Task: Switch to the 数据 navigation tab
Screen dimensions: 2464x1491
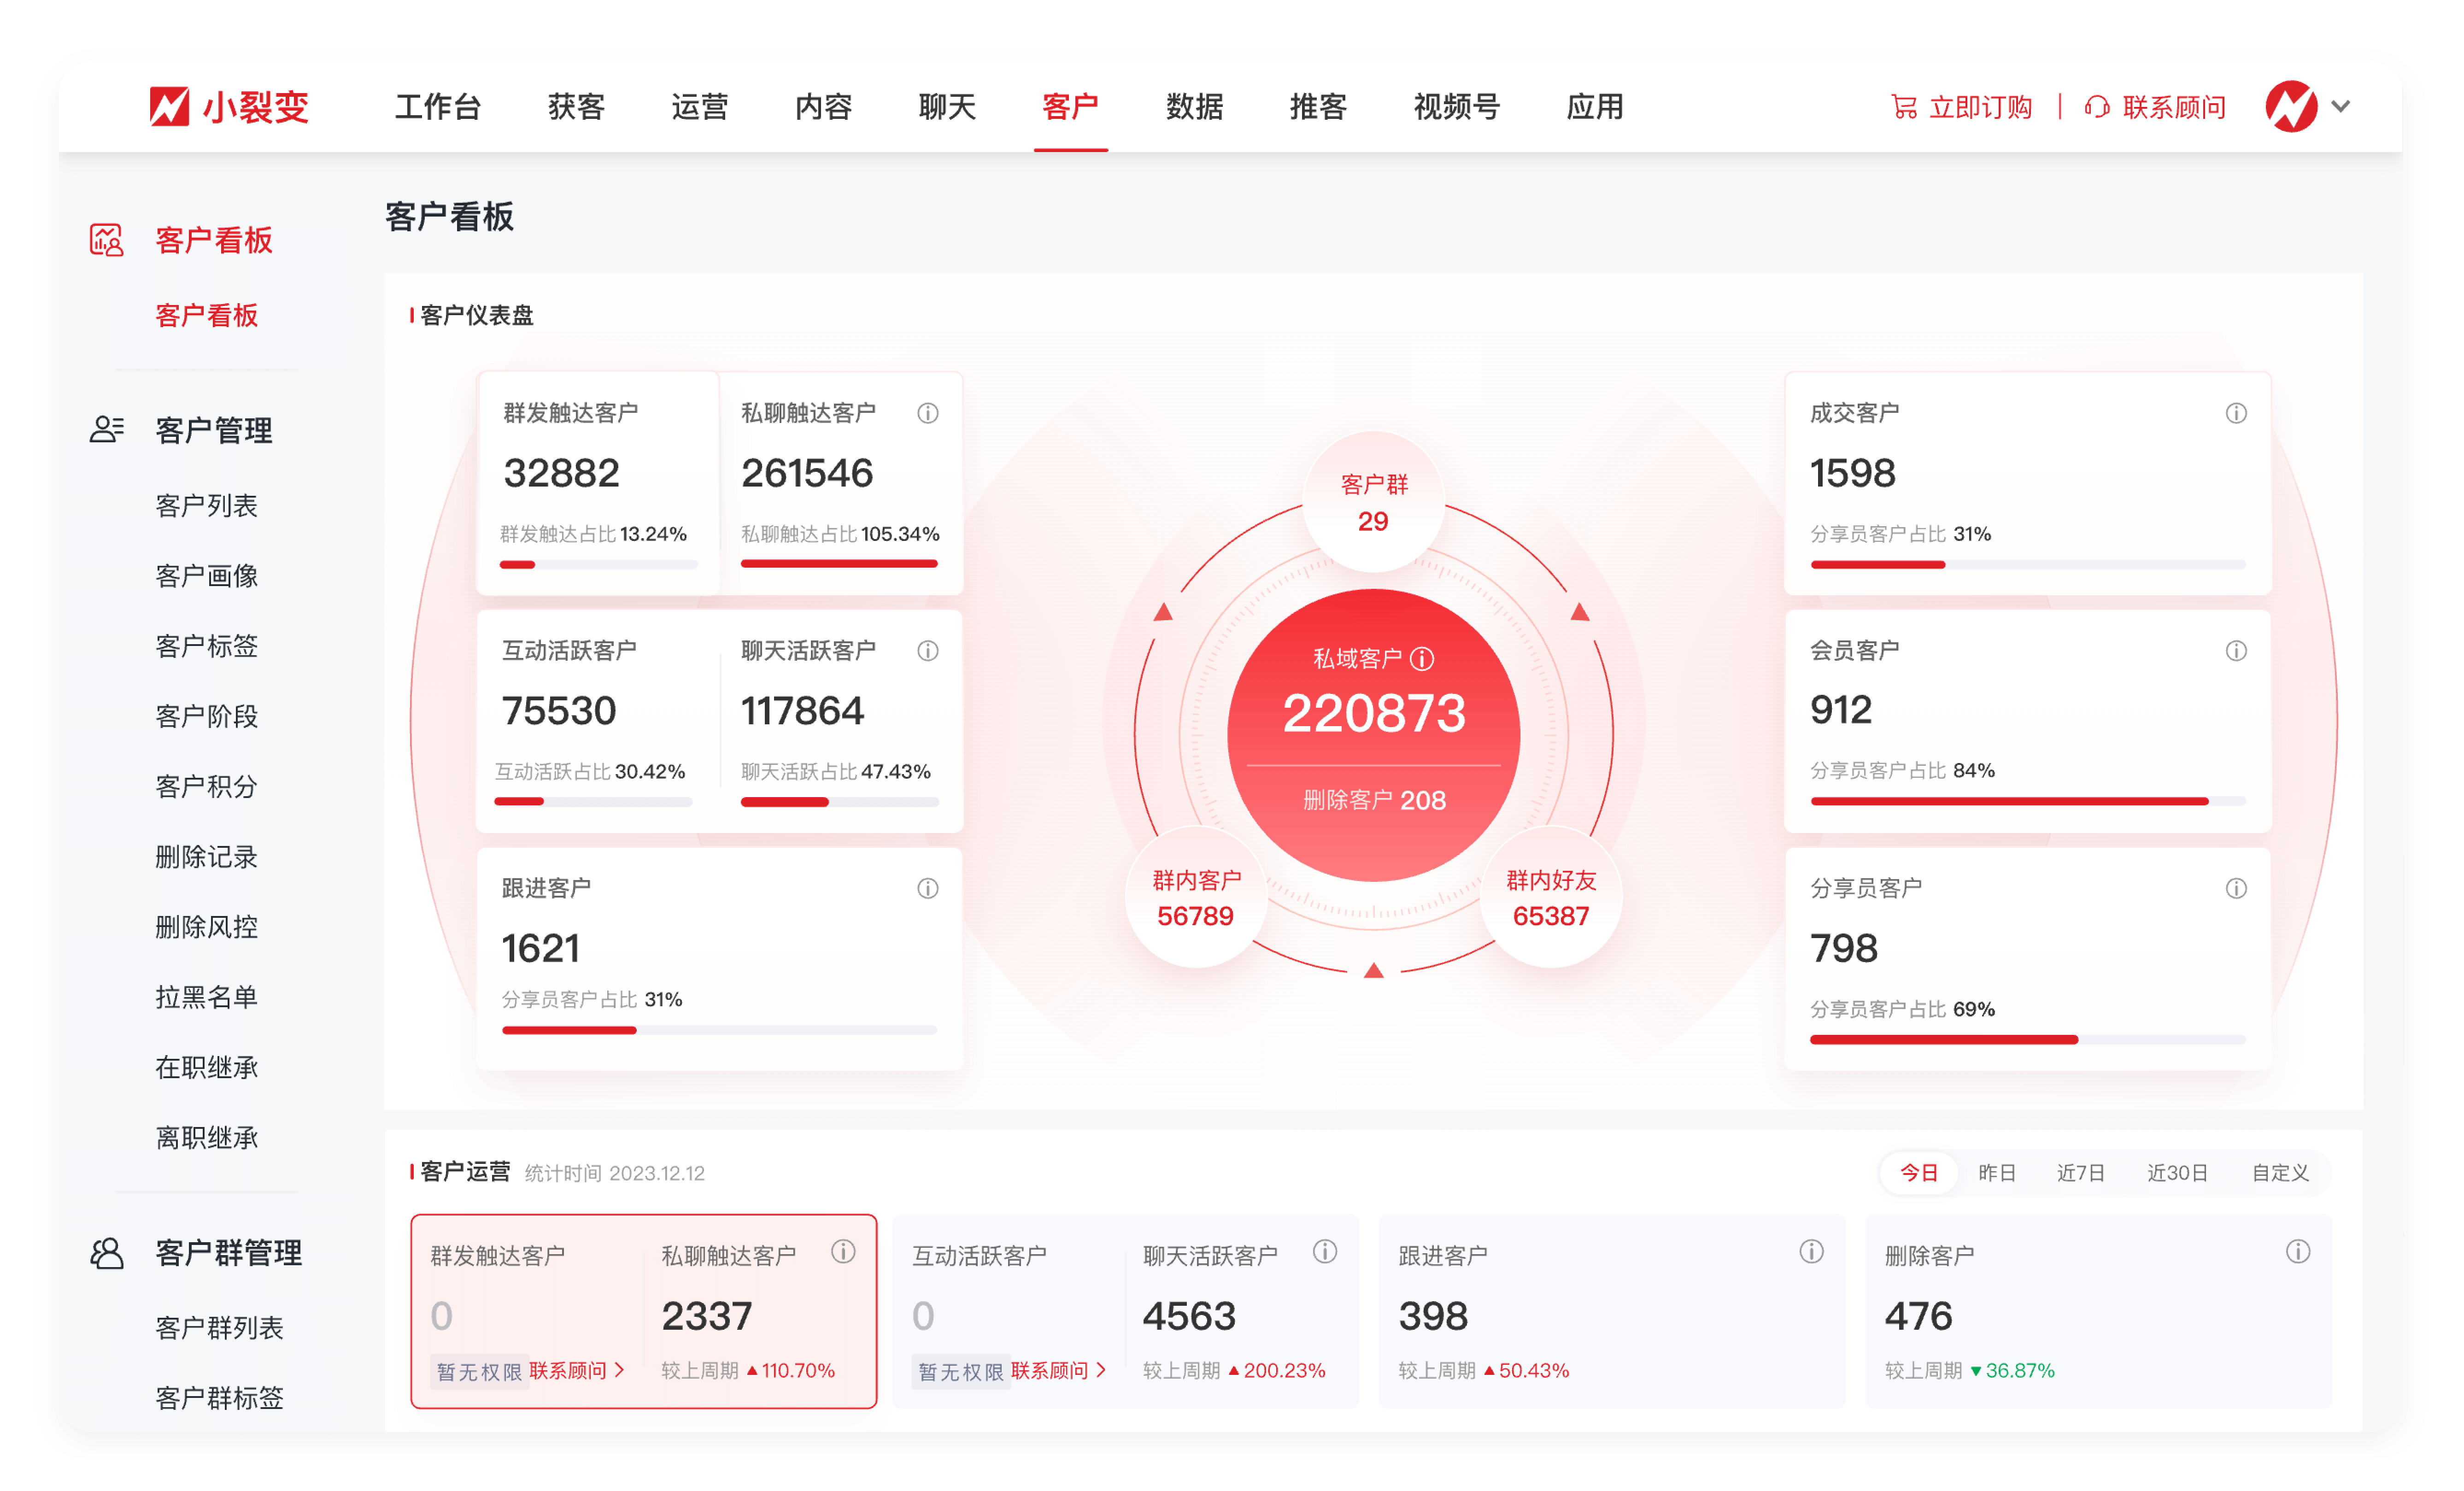Action: (x=1194, y=107)
